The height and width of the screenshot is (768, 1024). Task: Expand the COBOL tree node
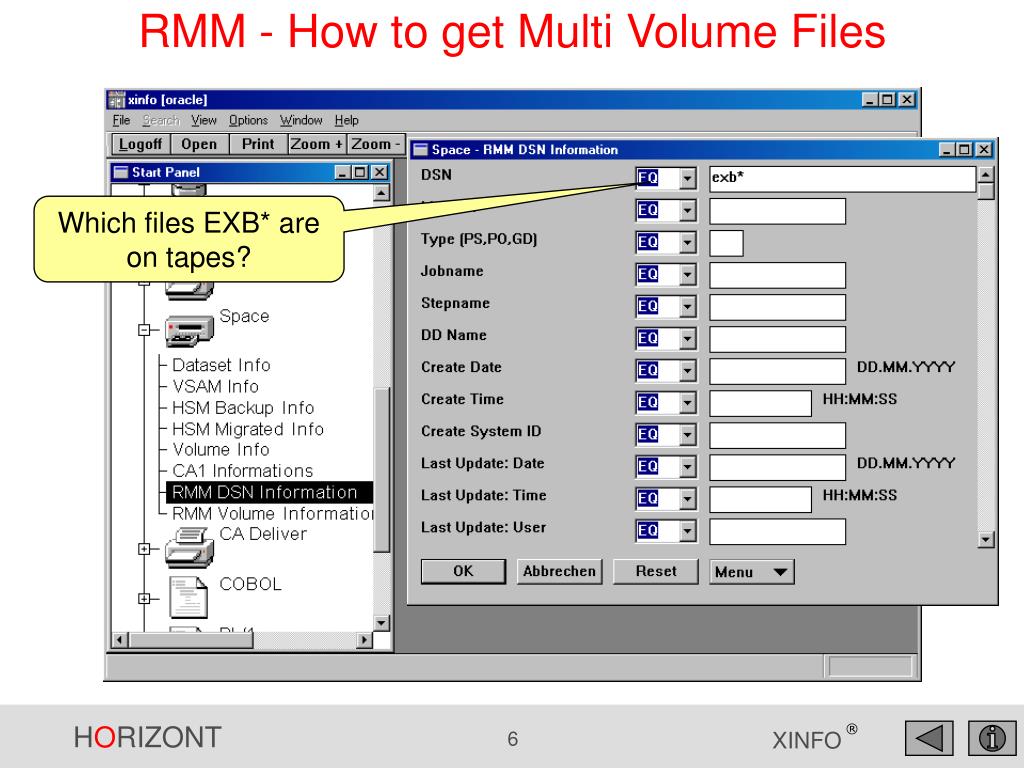click(144, 598)
